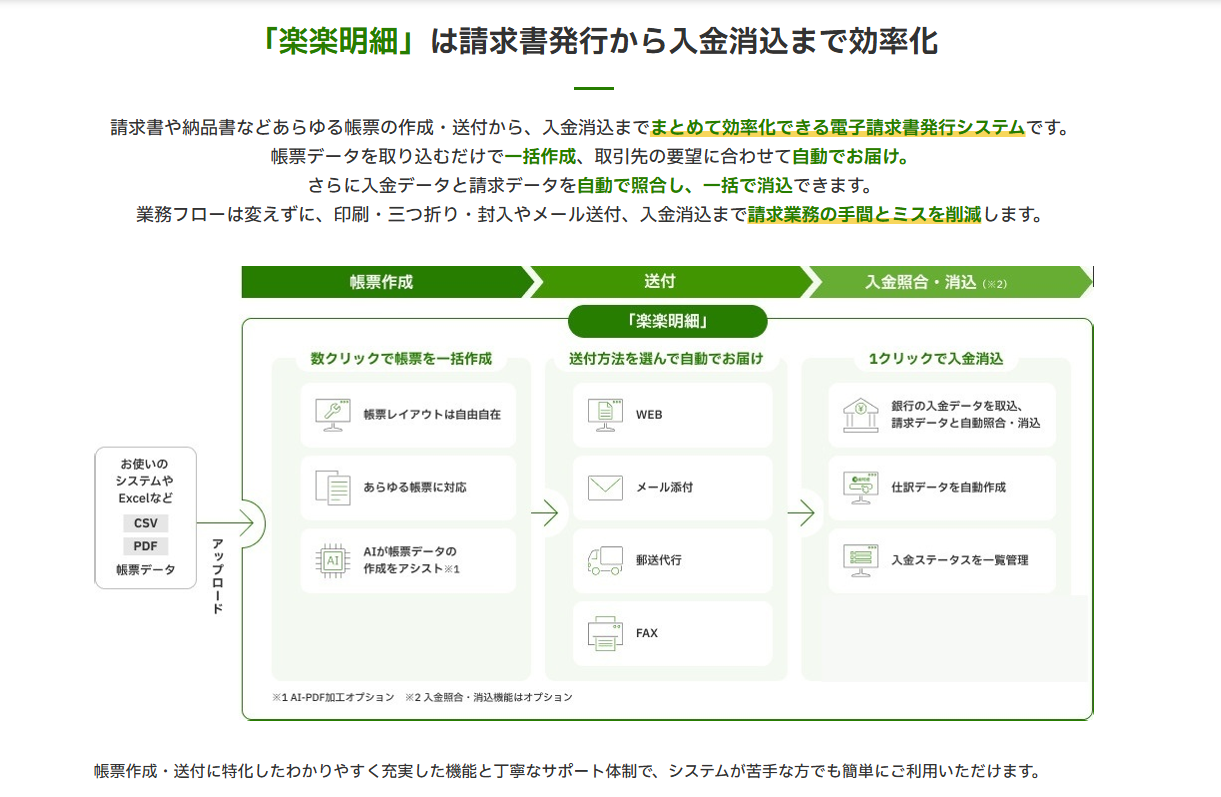Click the 数クリックで帳票を一括作成 heading
Screen dimensions: 1221x797
[x=401, y=359]
